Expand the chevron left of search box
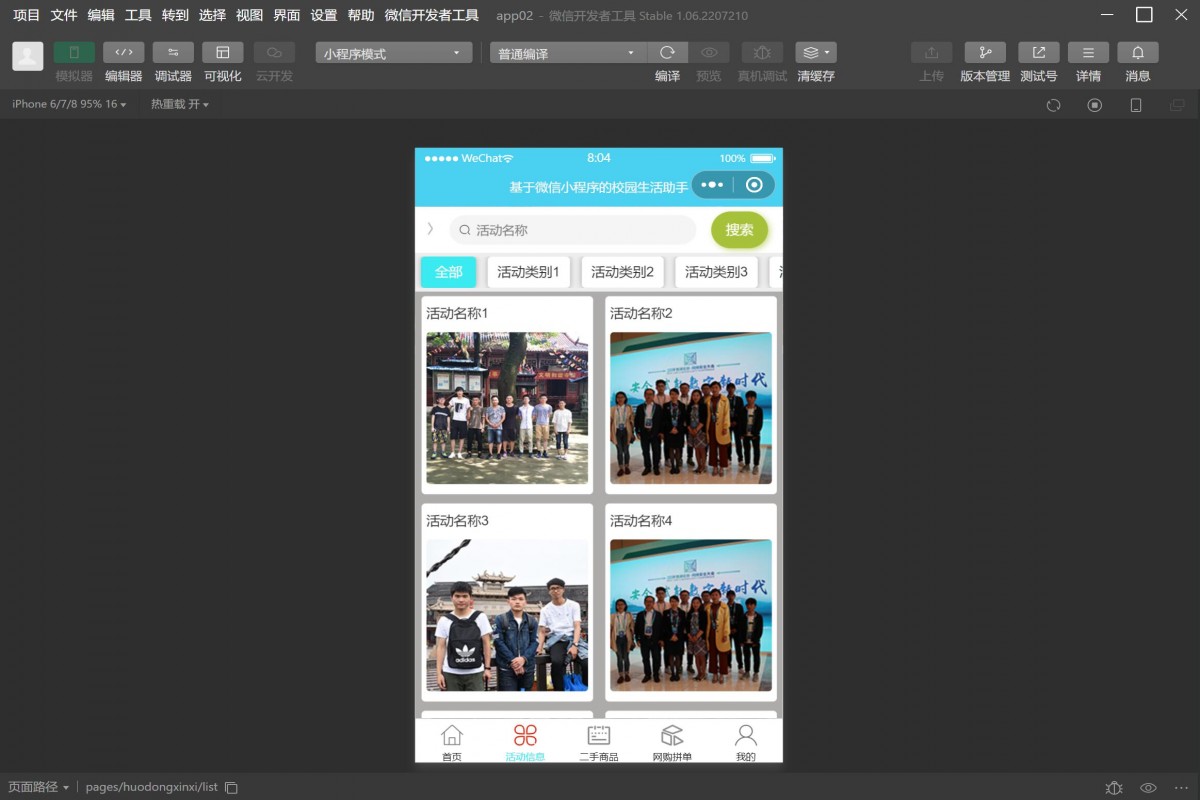Viewport: 1200px width, 800px height. [430, 229]
